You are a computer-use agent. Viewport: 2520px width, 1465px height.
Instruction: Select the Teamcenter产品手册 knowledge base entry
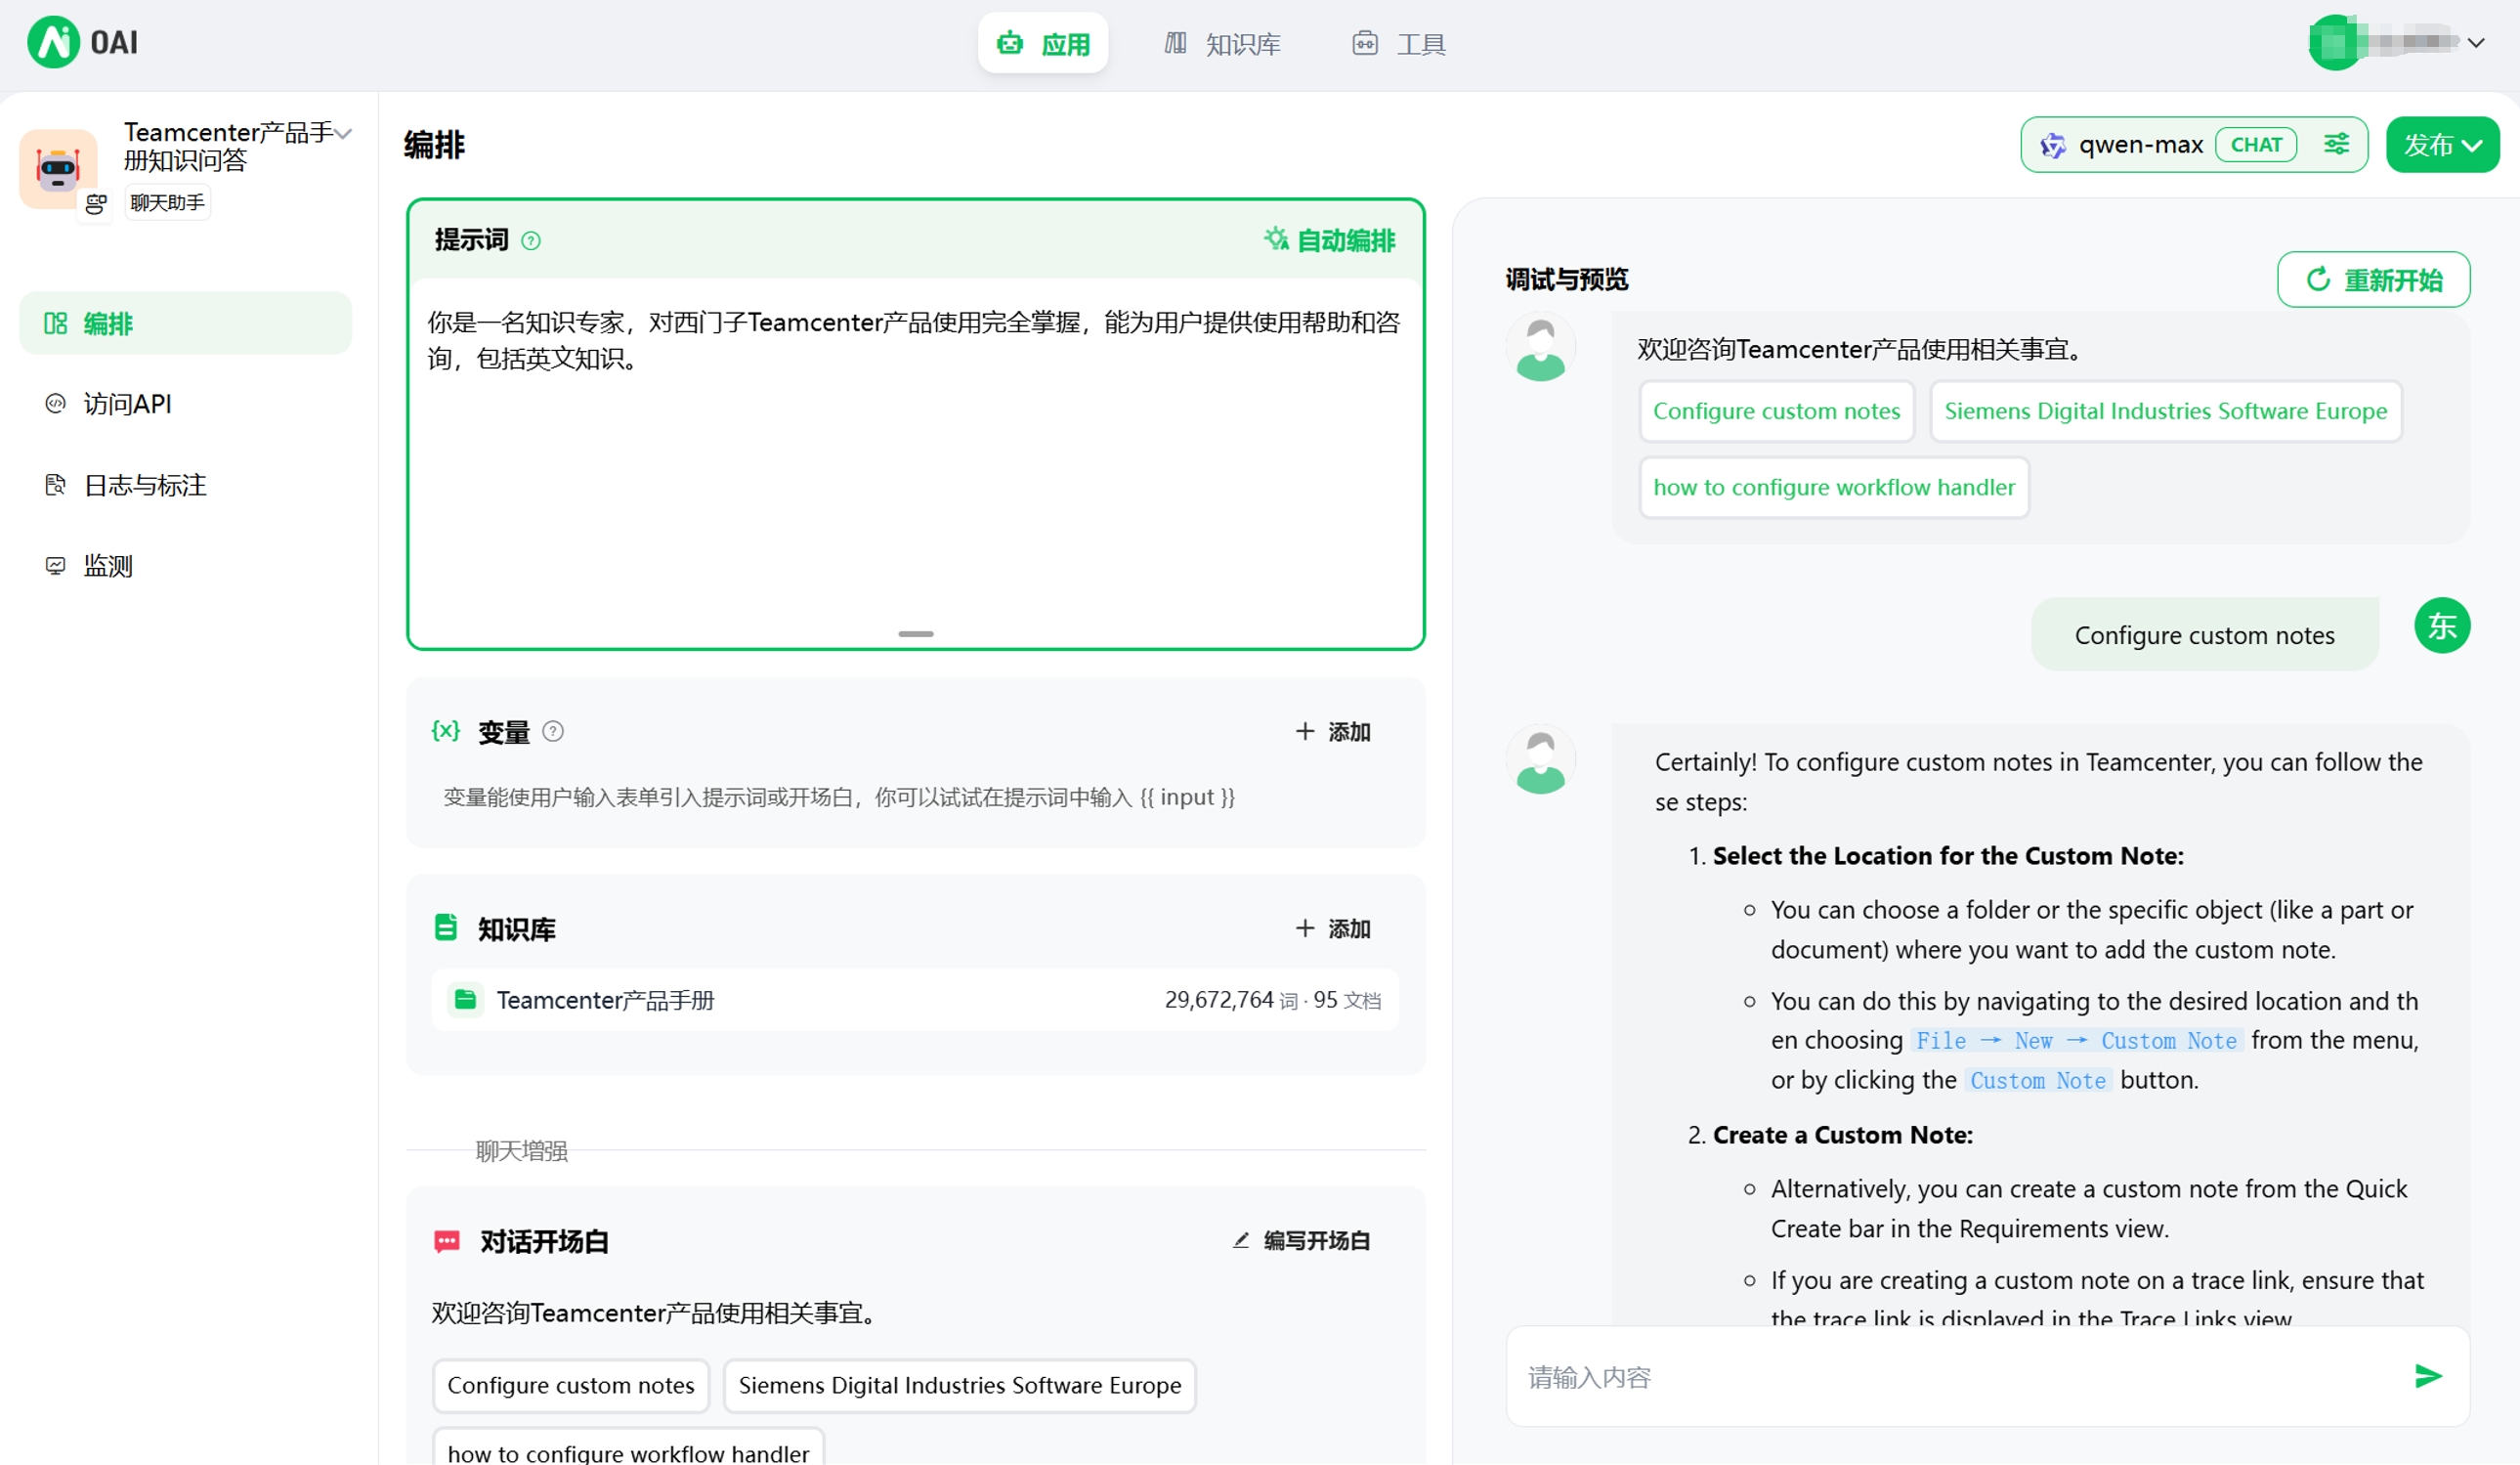tap(915, 1000)
